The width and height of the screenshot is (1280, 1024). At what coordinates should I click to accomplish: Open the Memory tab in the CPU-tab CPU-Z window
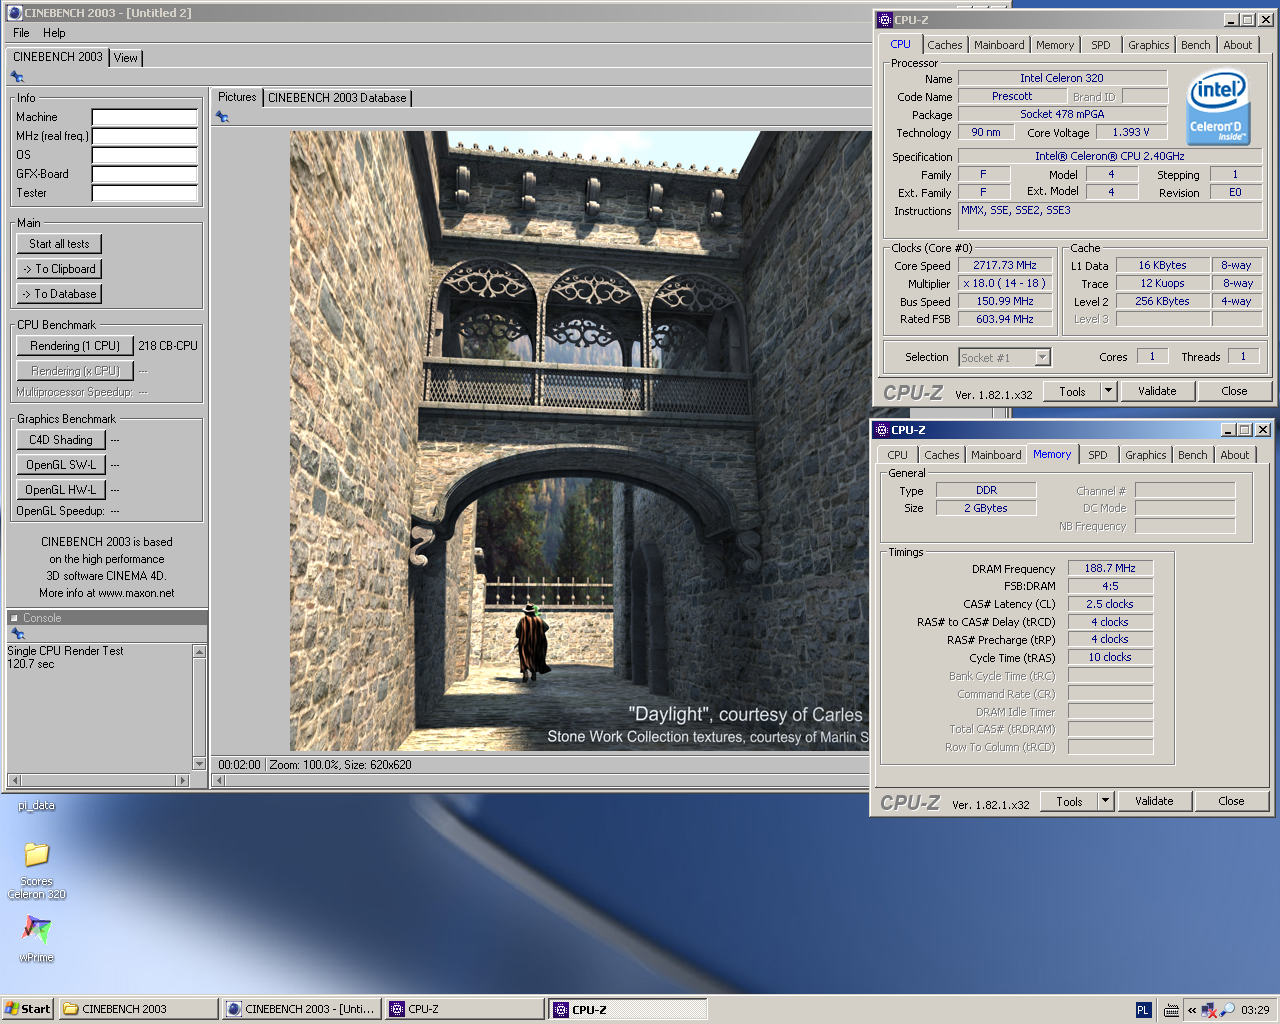tap(1055, 45)
